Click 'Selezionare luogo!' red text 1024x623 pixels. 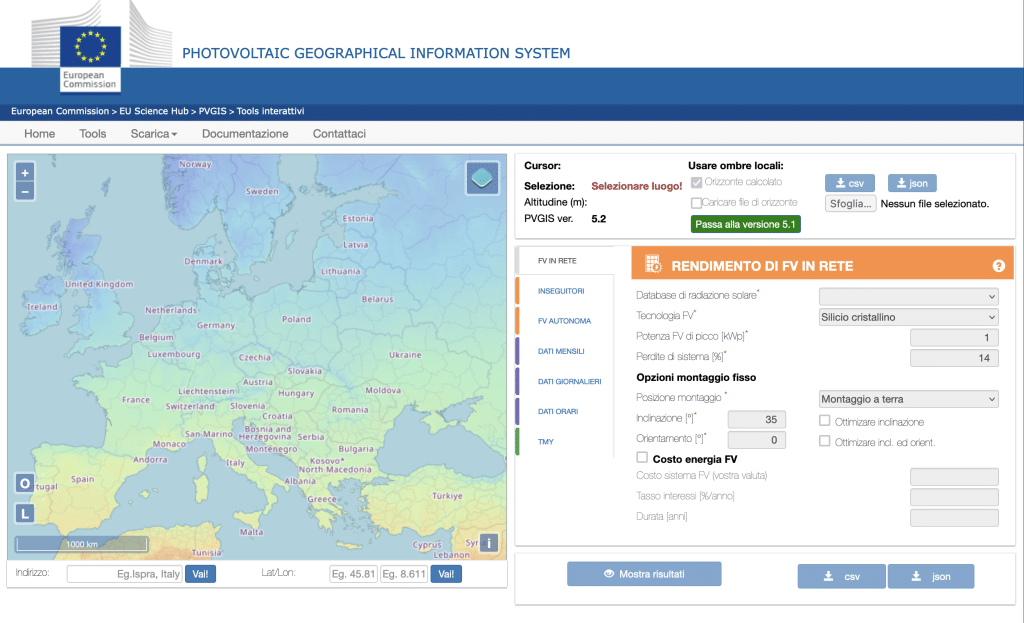[x=637, y=186]
